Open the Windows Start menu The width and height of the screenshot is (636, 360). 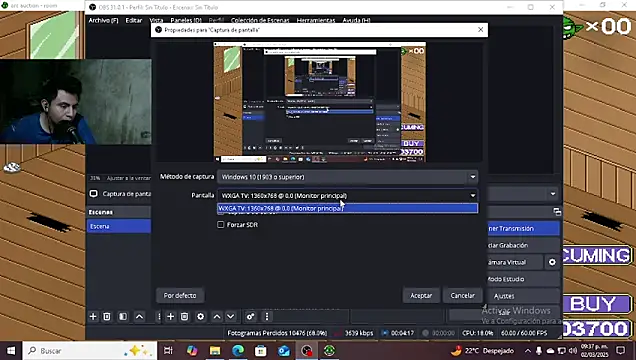tap(11, 350)
